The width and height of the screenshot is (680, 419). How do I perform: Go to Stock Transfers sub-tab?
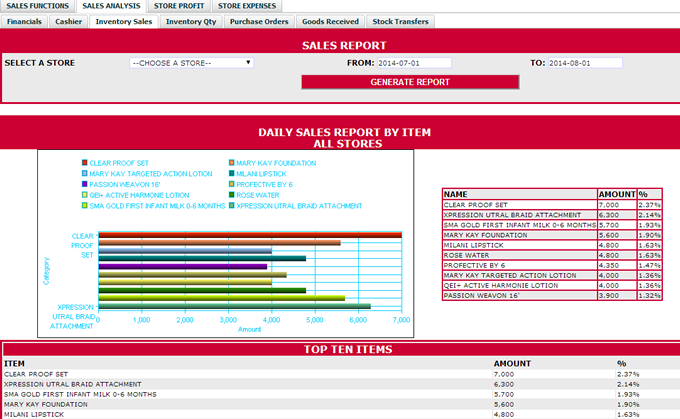point(400,22)
